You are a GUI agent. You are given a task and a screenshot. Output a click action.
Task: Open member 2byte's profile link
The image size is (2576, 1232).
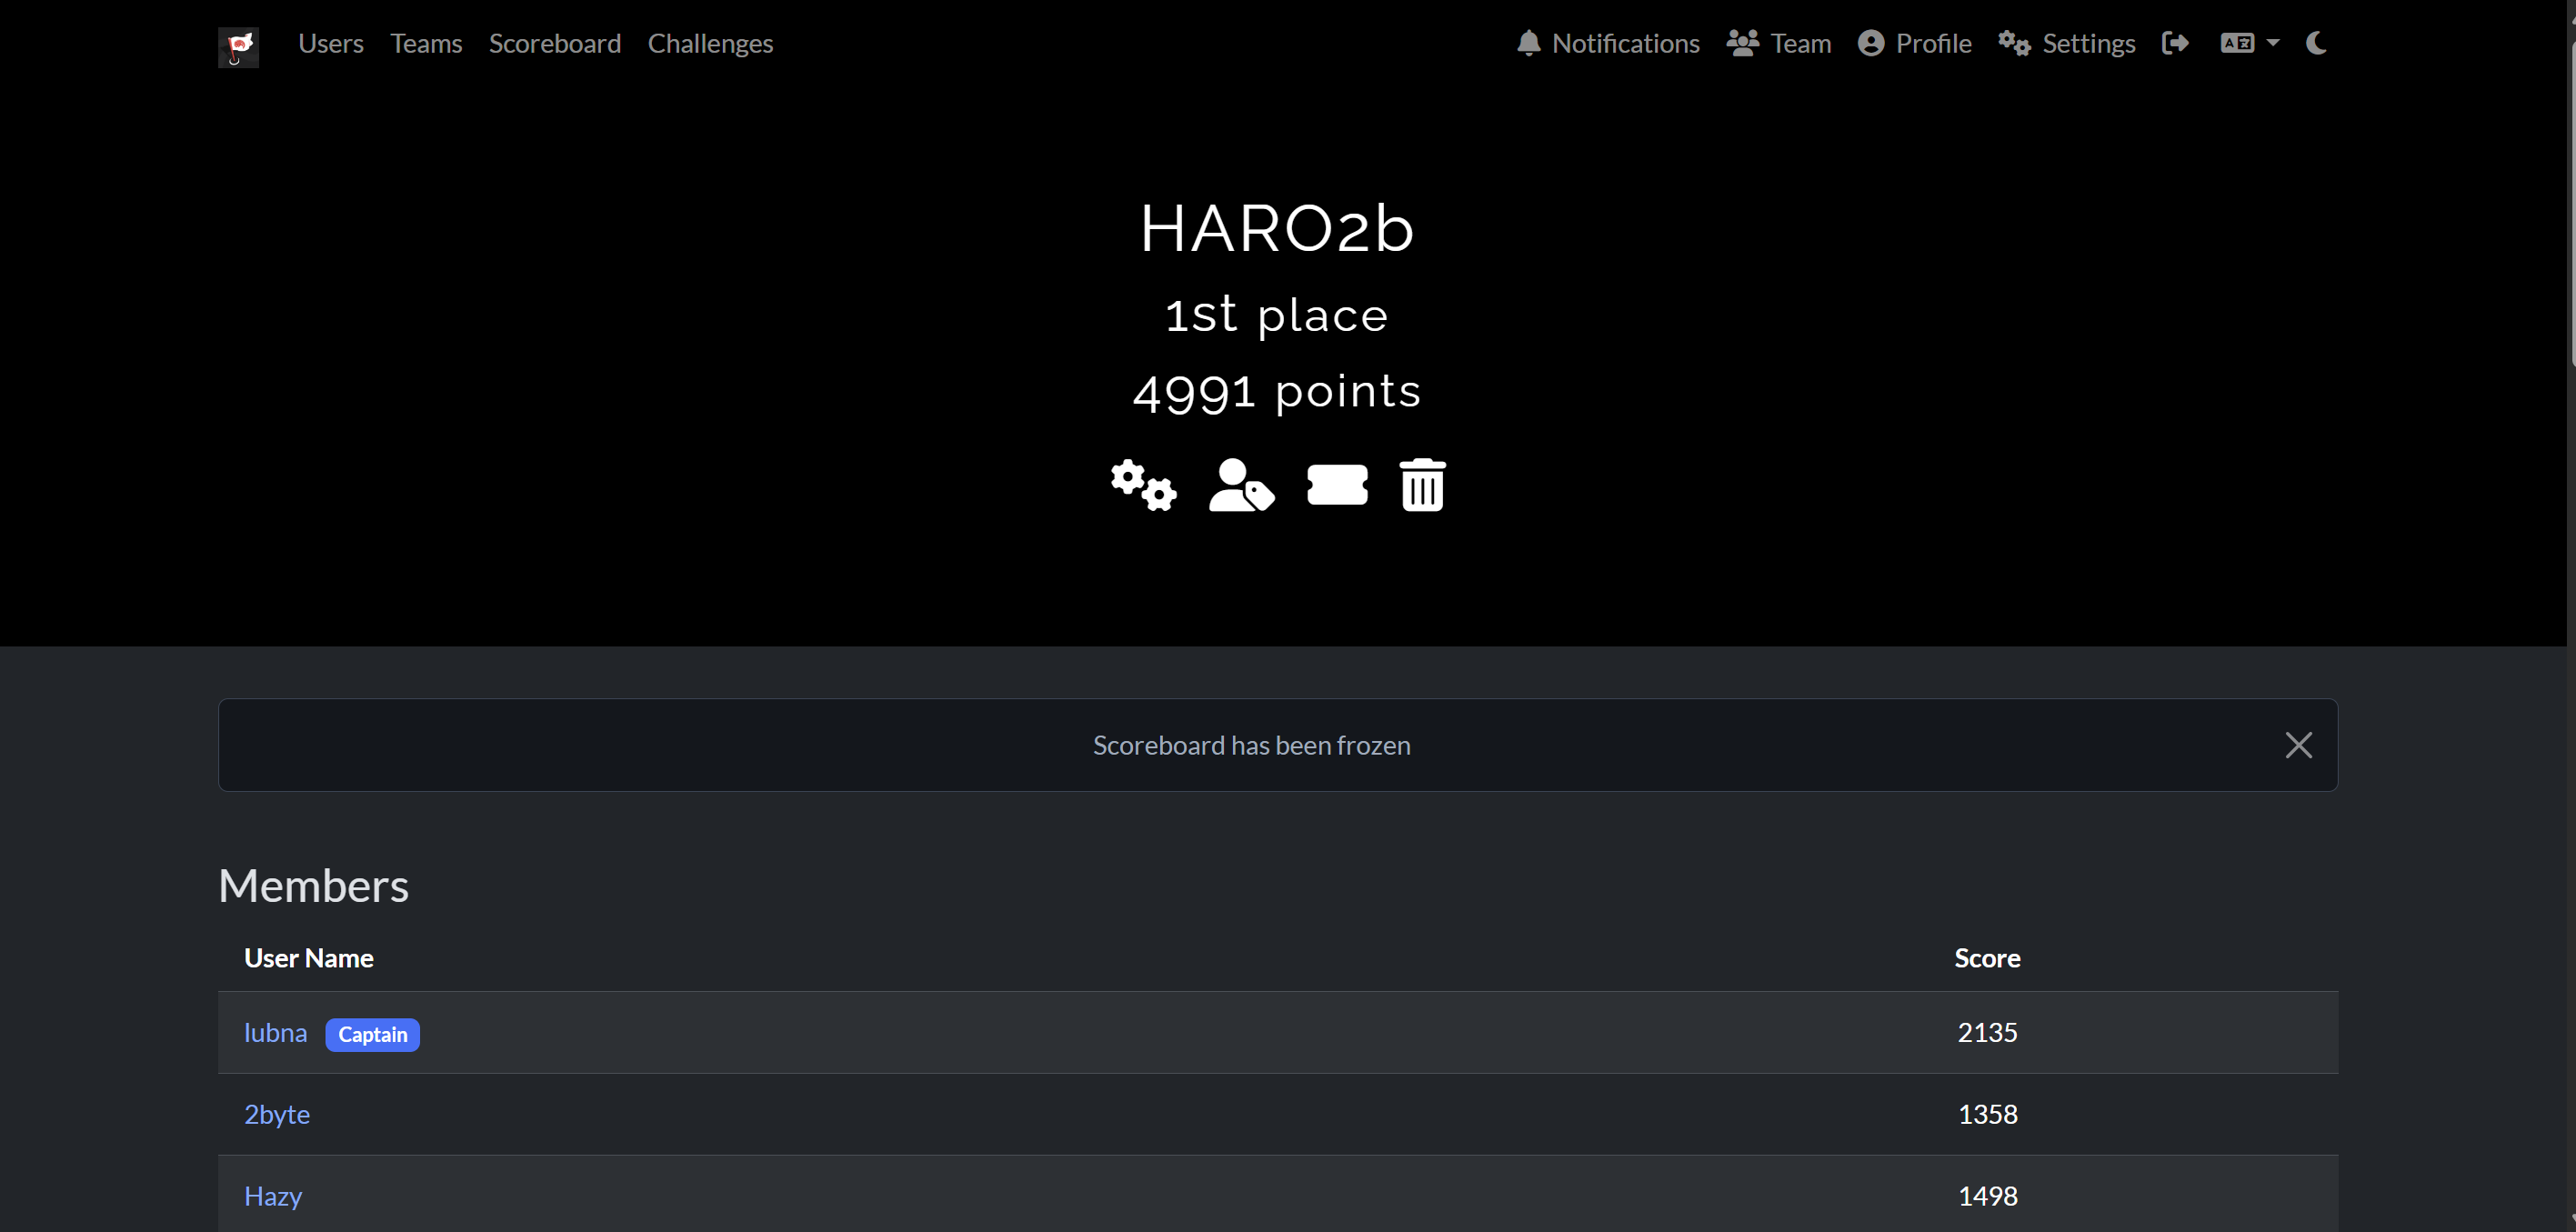point(277,1114)
